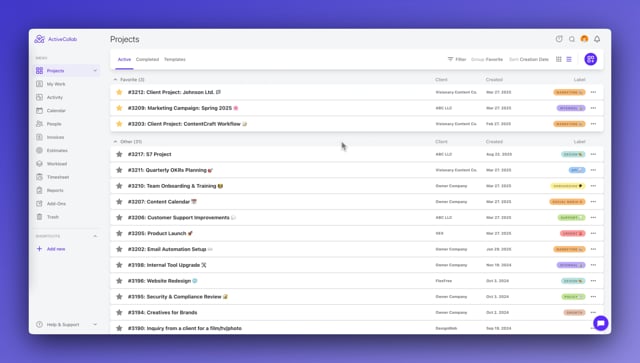This screenshot has width=640, height=363.
Task: Open Timesheet in the sidebar
Action: tap(58, 177)
